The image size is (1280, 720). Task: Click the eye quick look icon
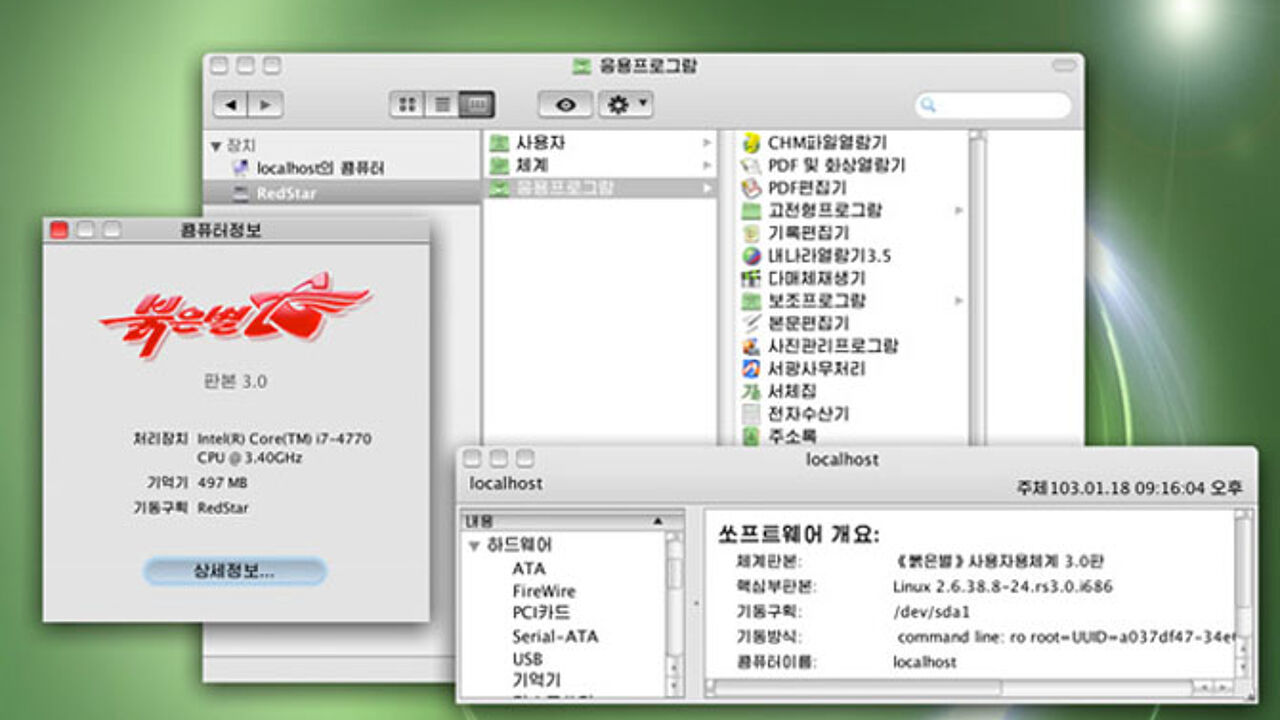pos(565,105)
